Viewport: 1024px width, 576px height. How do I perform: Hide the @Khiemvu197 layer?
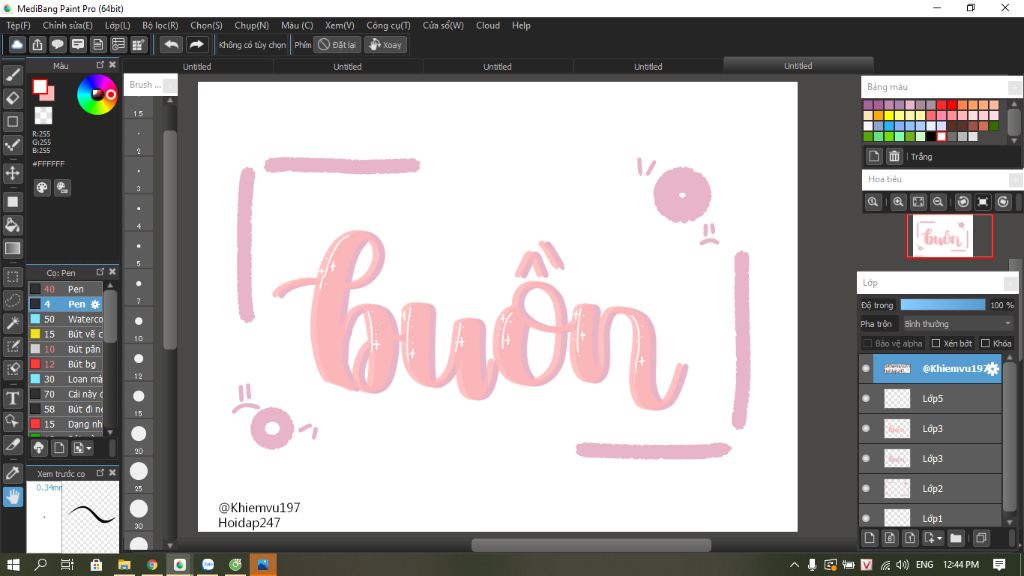pyautogui.click(x=866, y=368)
